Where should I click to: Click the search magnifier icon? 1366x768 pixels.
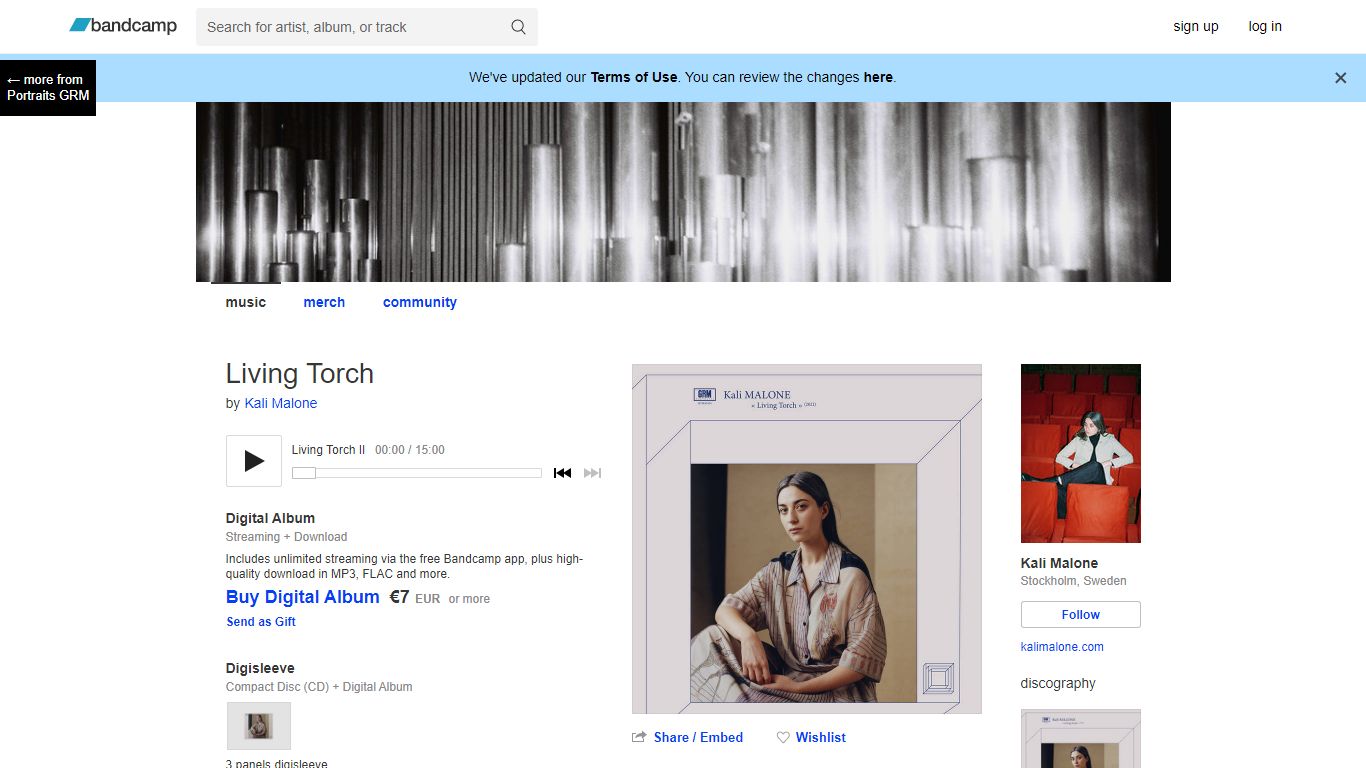(x=518, y=27)
